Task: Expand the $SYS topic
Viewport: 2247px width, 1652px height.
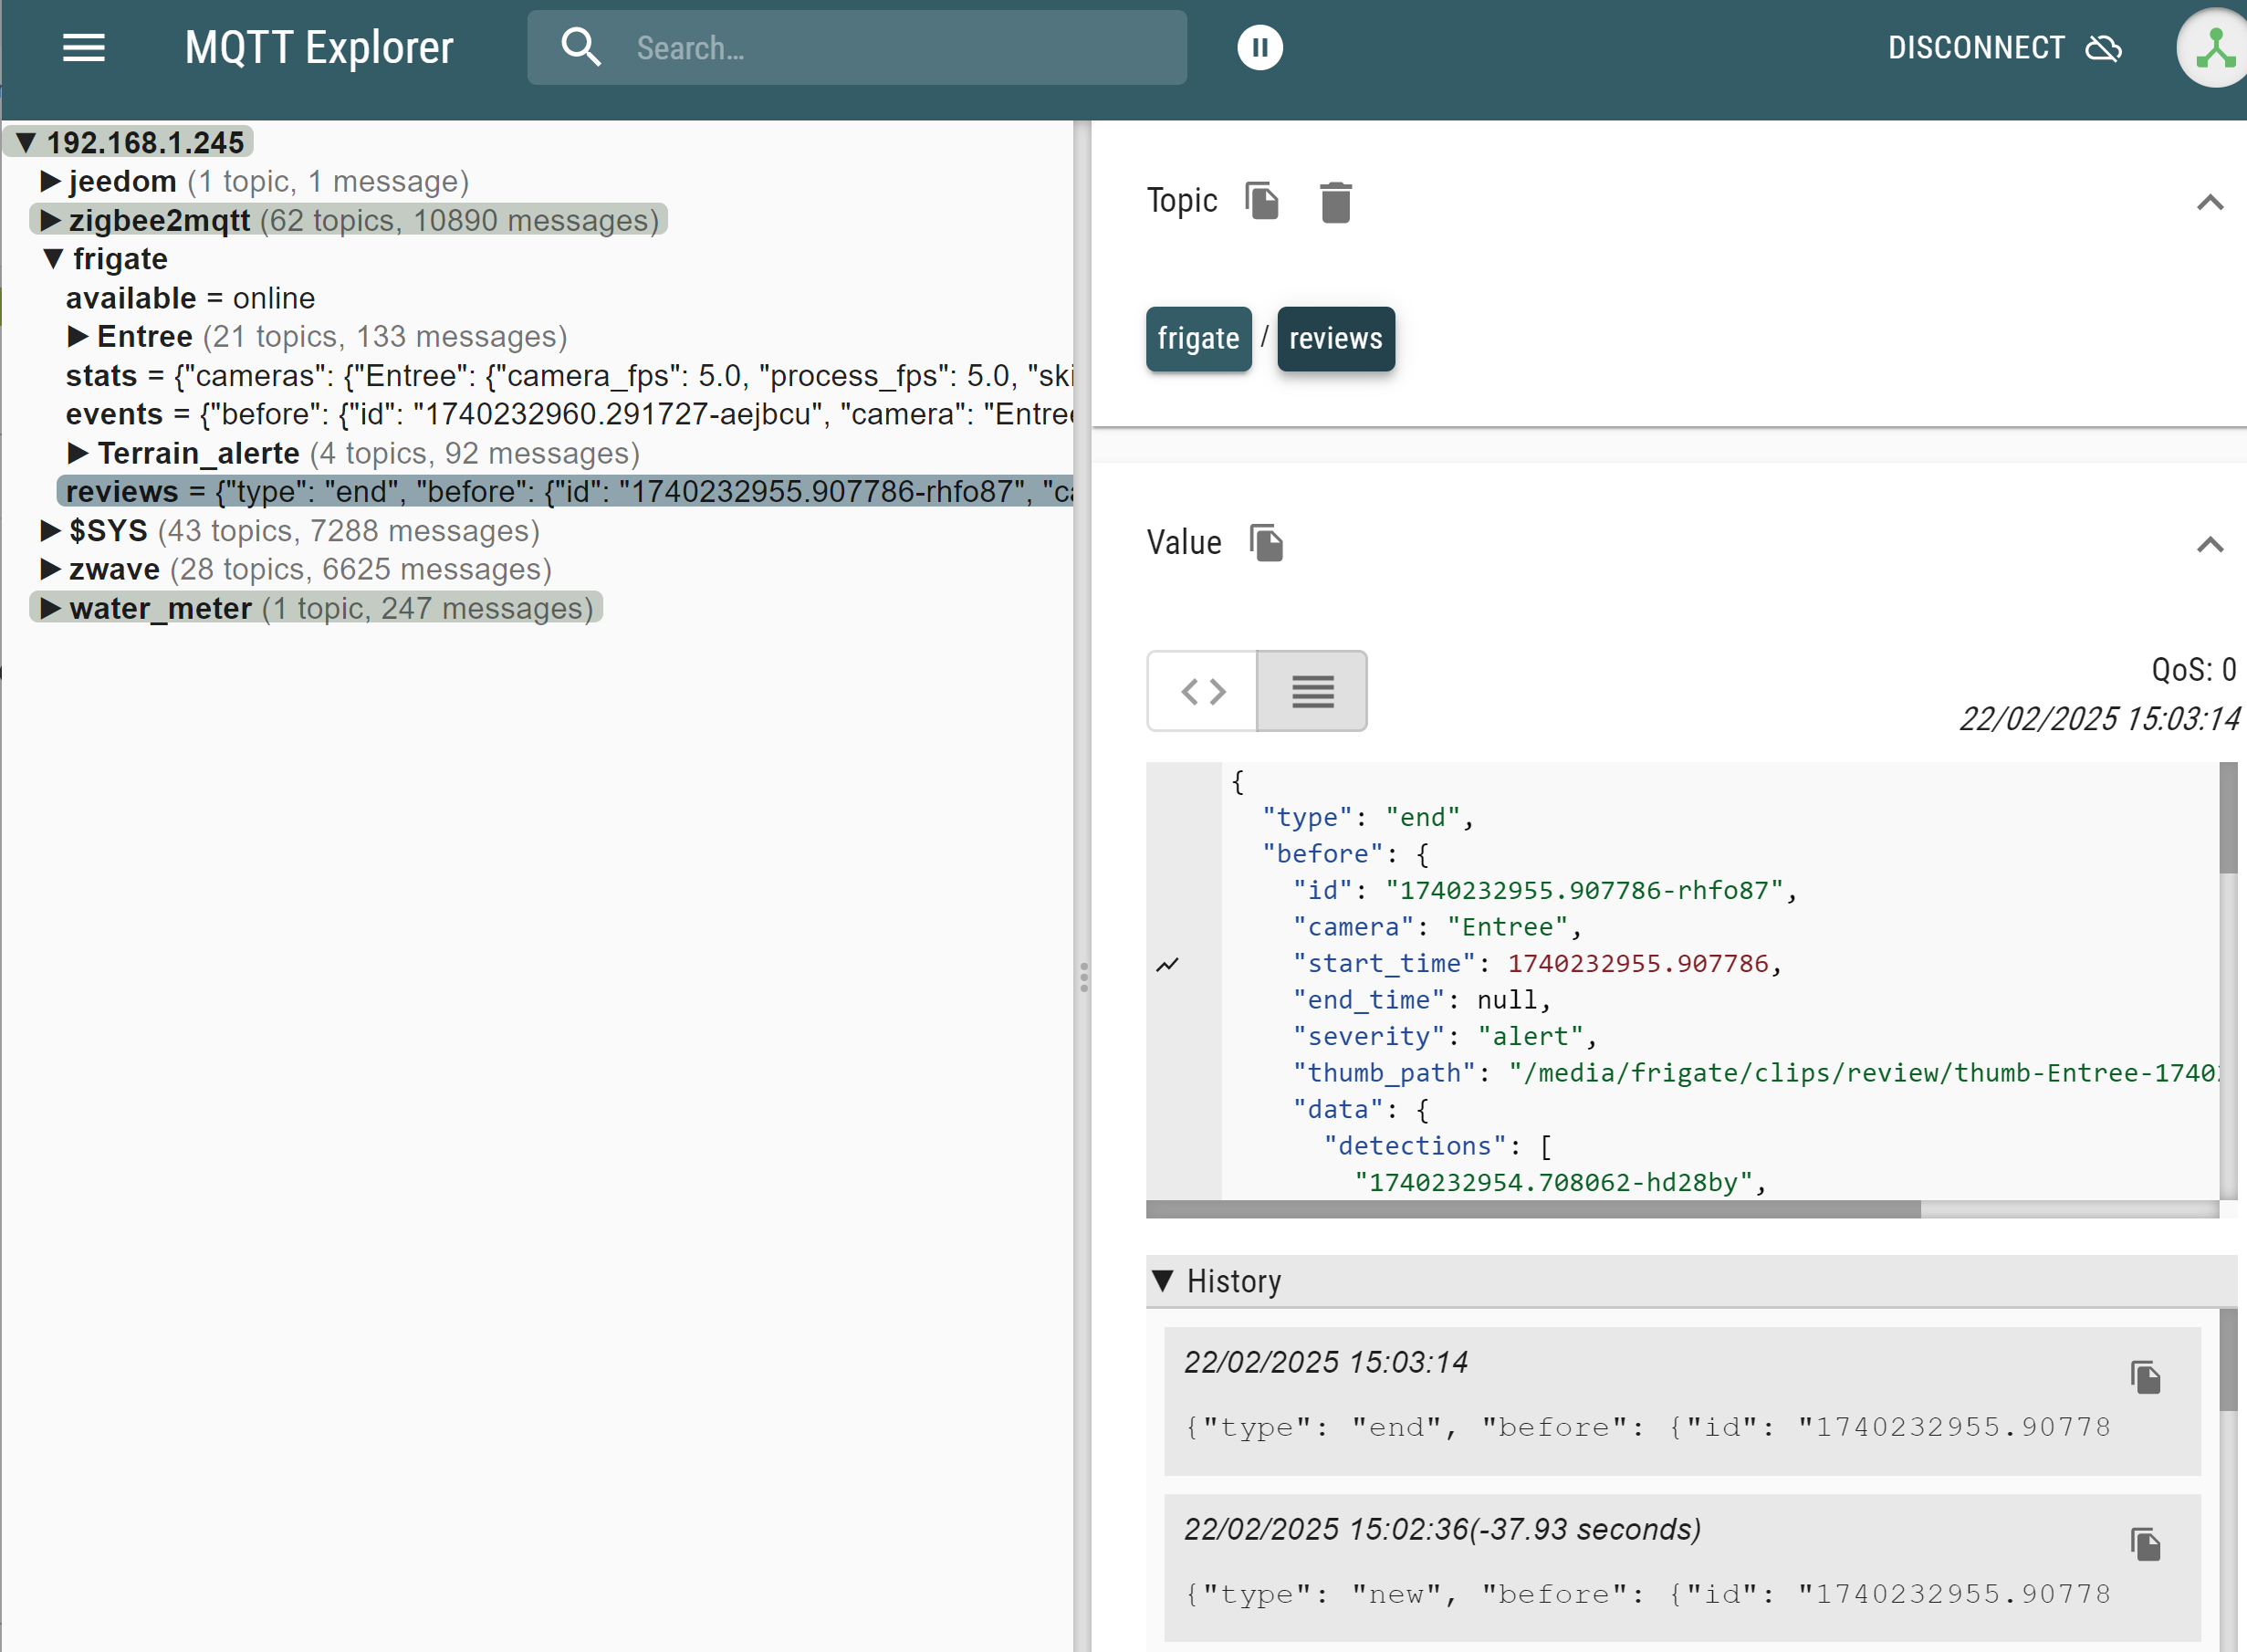Action: pyautogui.click(x=50, y=531)
